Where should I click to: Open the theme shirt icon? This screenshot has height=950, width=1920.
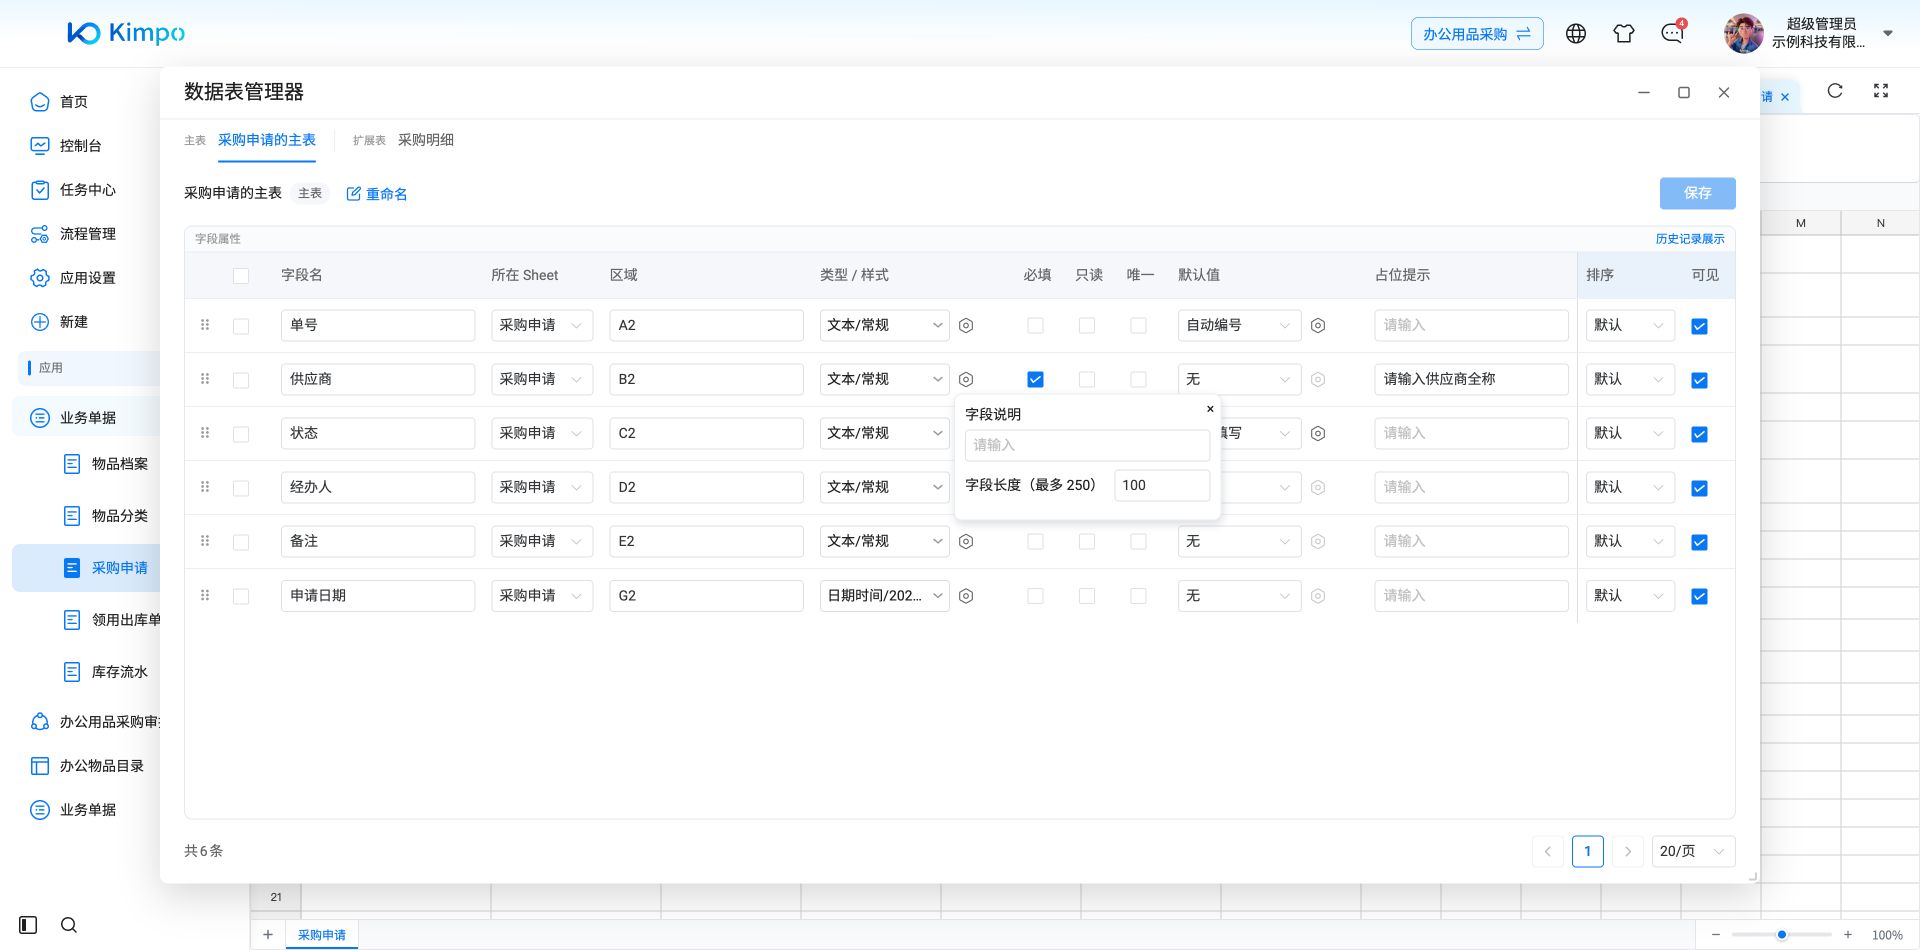coord(1624,34)
